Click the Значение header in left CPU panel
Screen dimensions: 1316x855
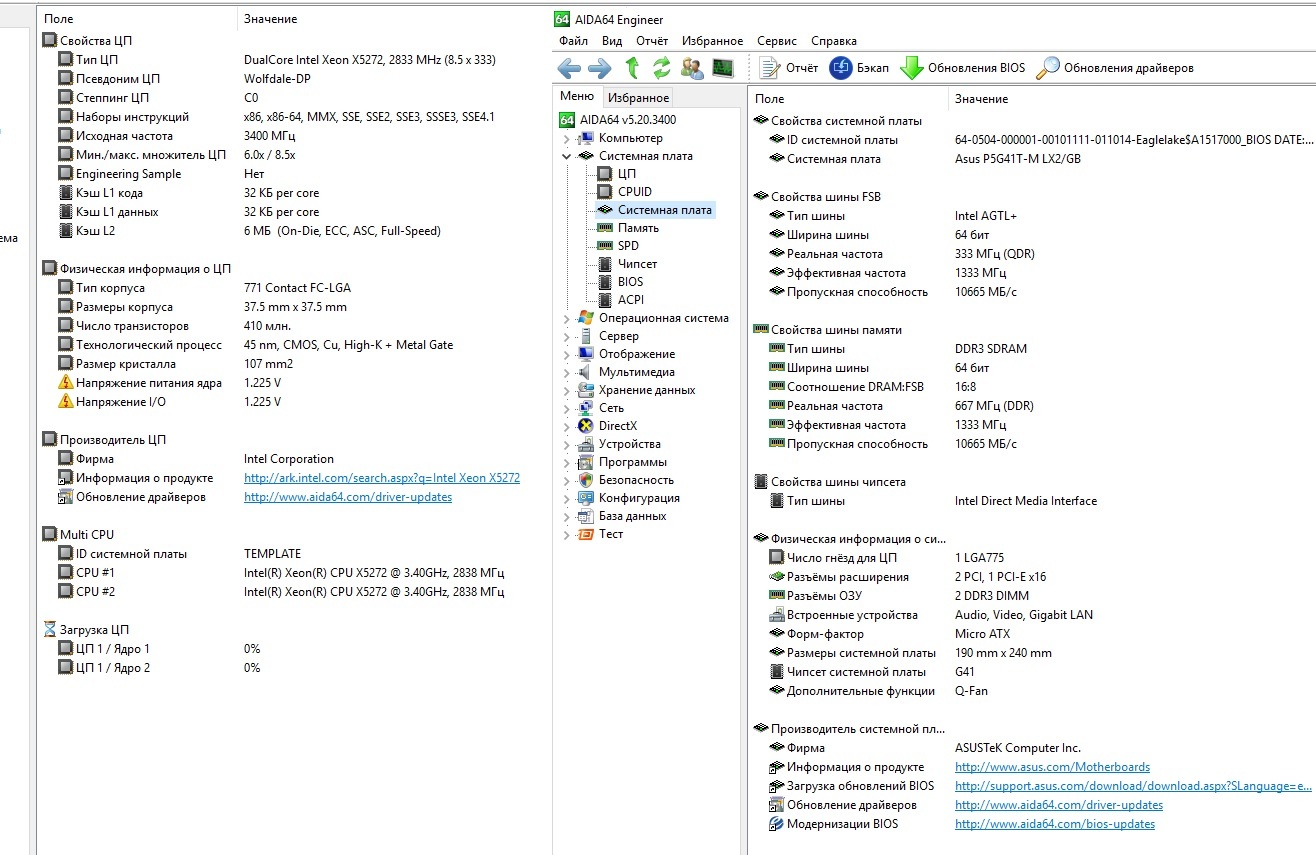pos(270,19)
